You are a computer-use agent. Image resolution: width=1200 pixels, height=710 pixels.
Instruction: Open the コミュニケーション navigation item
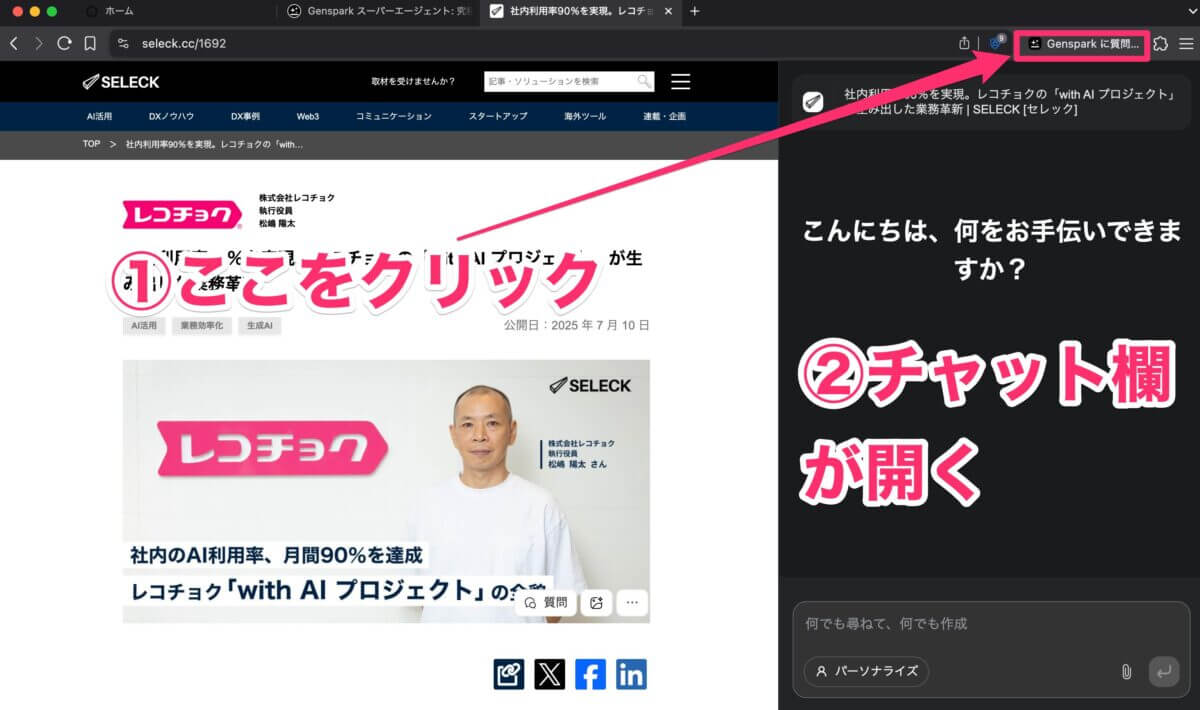click(x=394, y=116)
